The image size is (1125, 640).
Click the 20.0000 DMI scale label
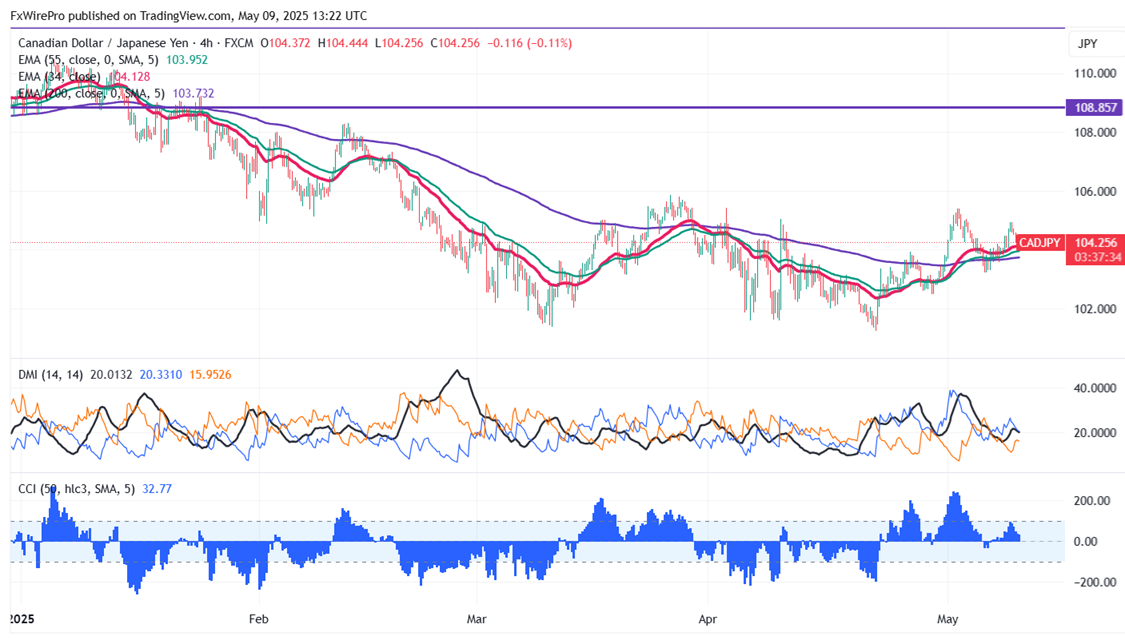(1095, 433)
